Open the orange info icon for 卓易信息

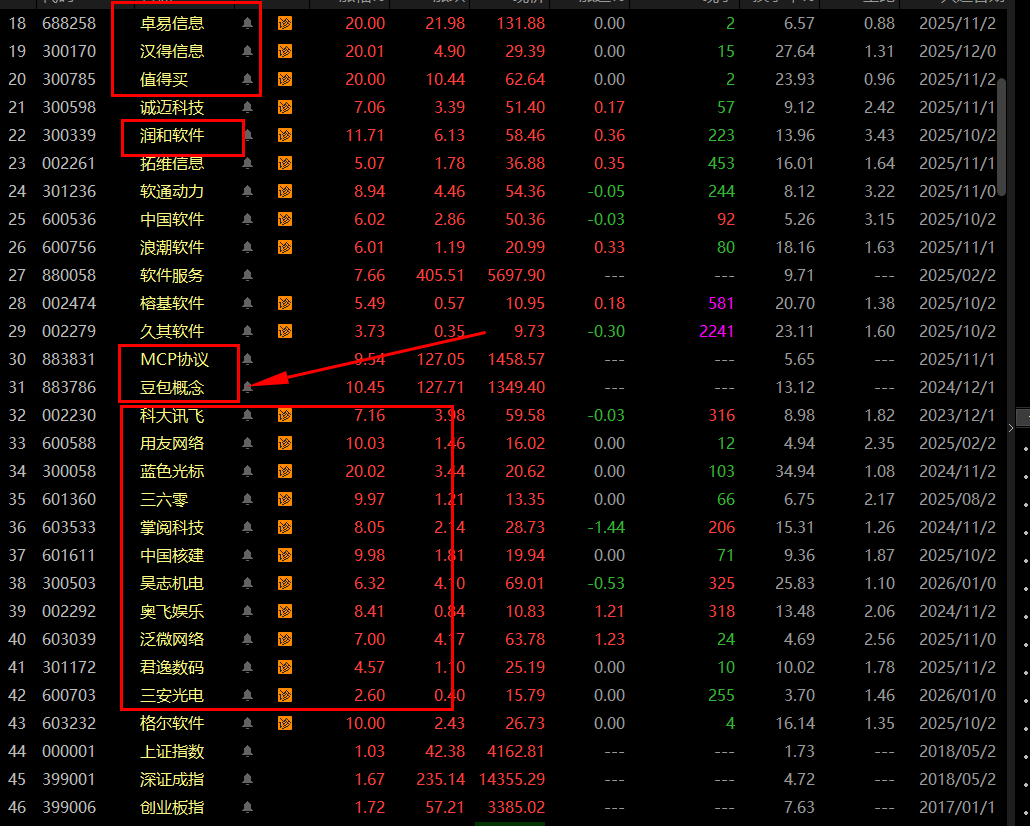click(285, 24)
